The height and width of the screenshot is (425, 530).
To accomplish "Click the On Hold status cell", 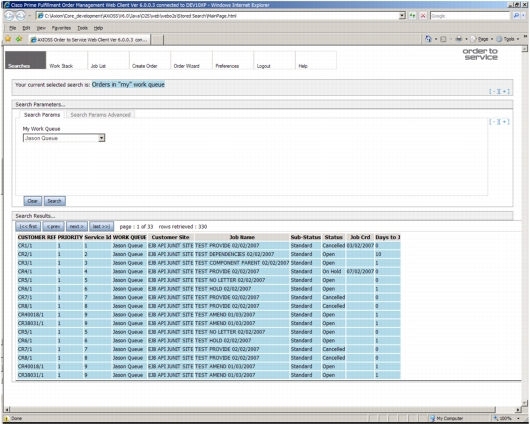I will [332, 271].
